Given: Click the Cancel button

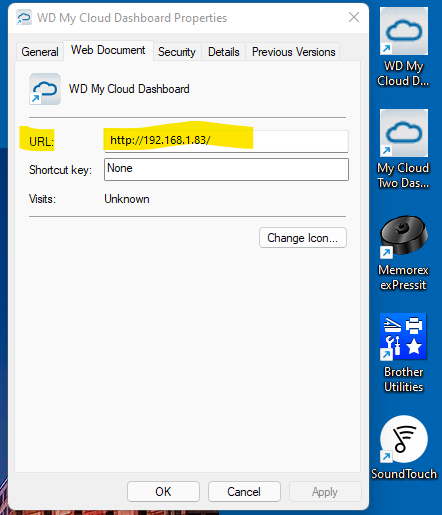Looking at the screenshot, I should pyautogui.click(x=244, y=491).
